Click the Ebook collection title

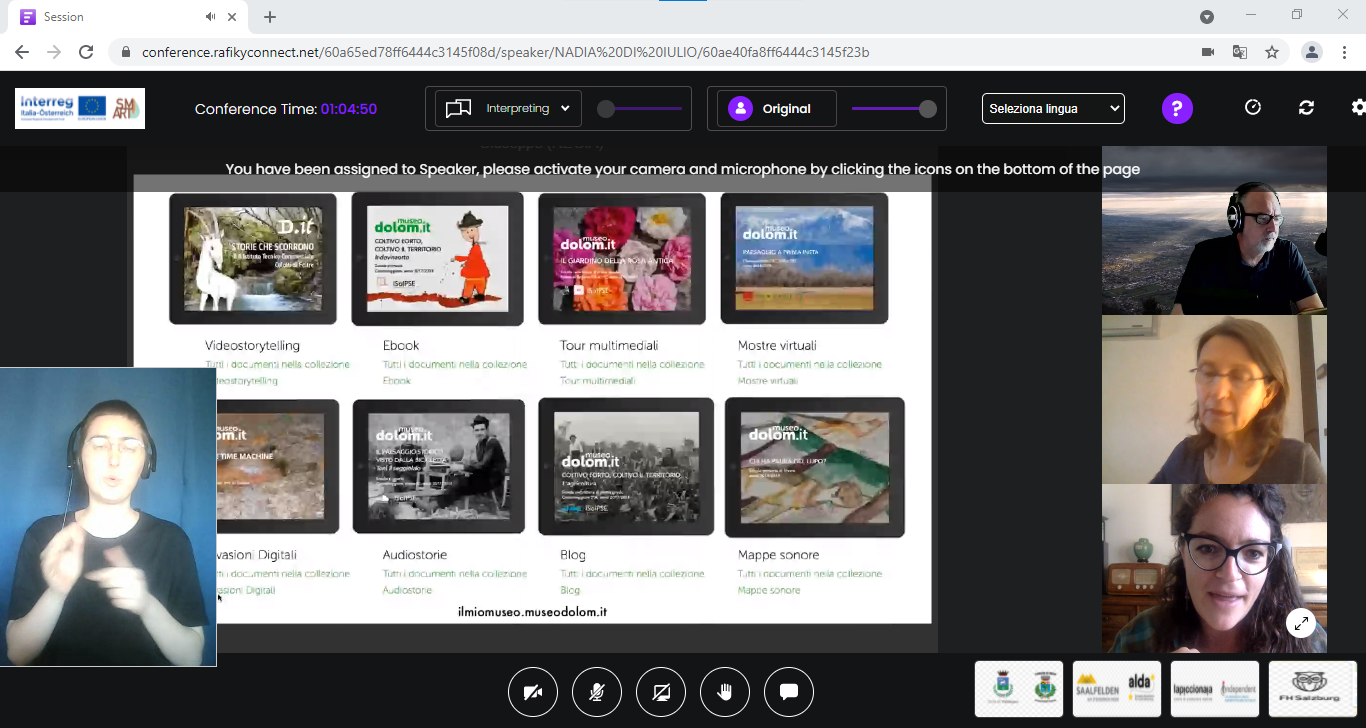pos(401,346)
